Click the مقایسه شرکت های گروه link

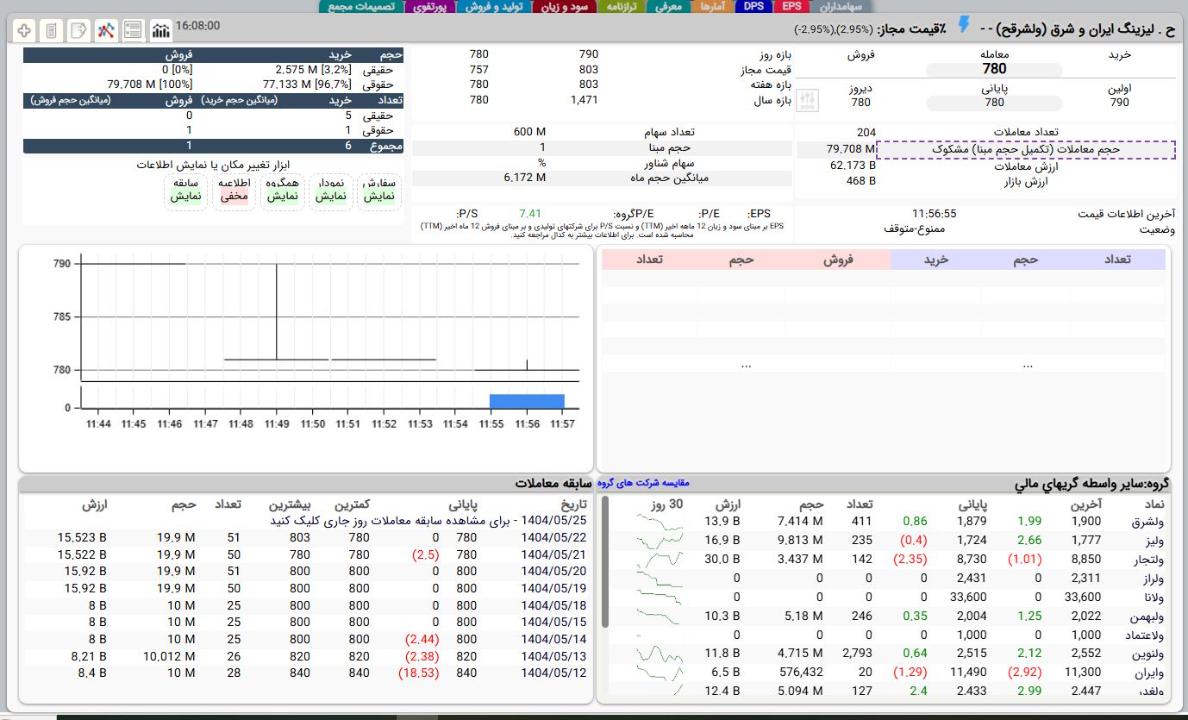tap(643, 483)
